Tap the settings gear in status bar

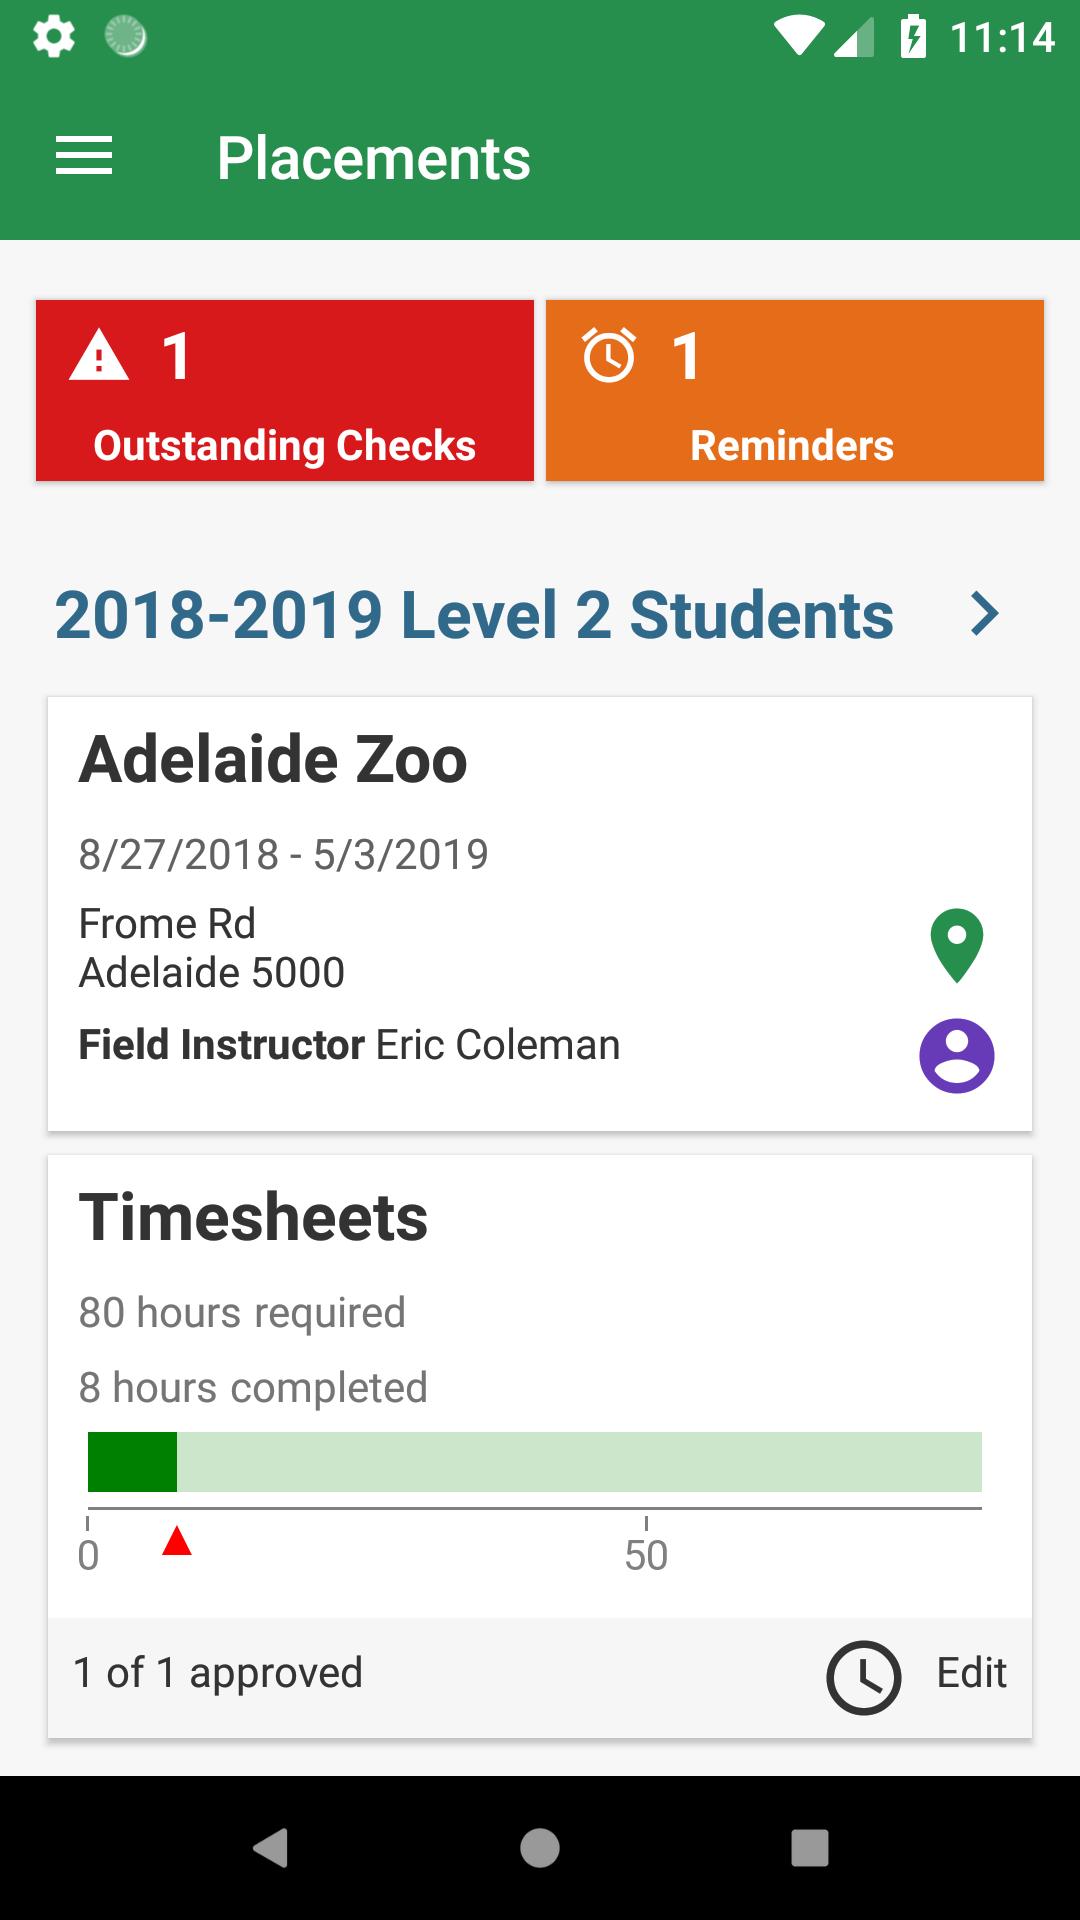click(x=53, y=37)
